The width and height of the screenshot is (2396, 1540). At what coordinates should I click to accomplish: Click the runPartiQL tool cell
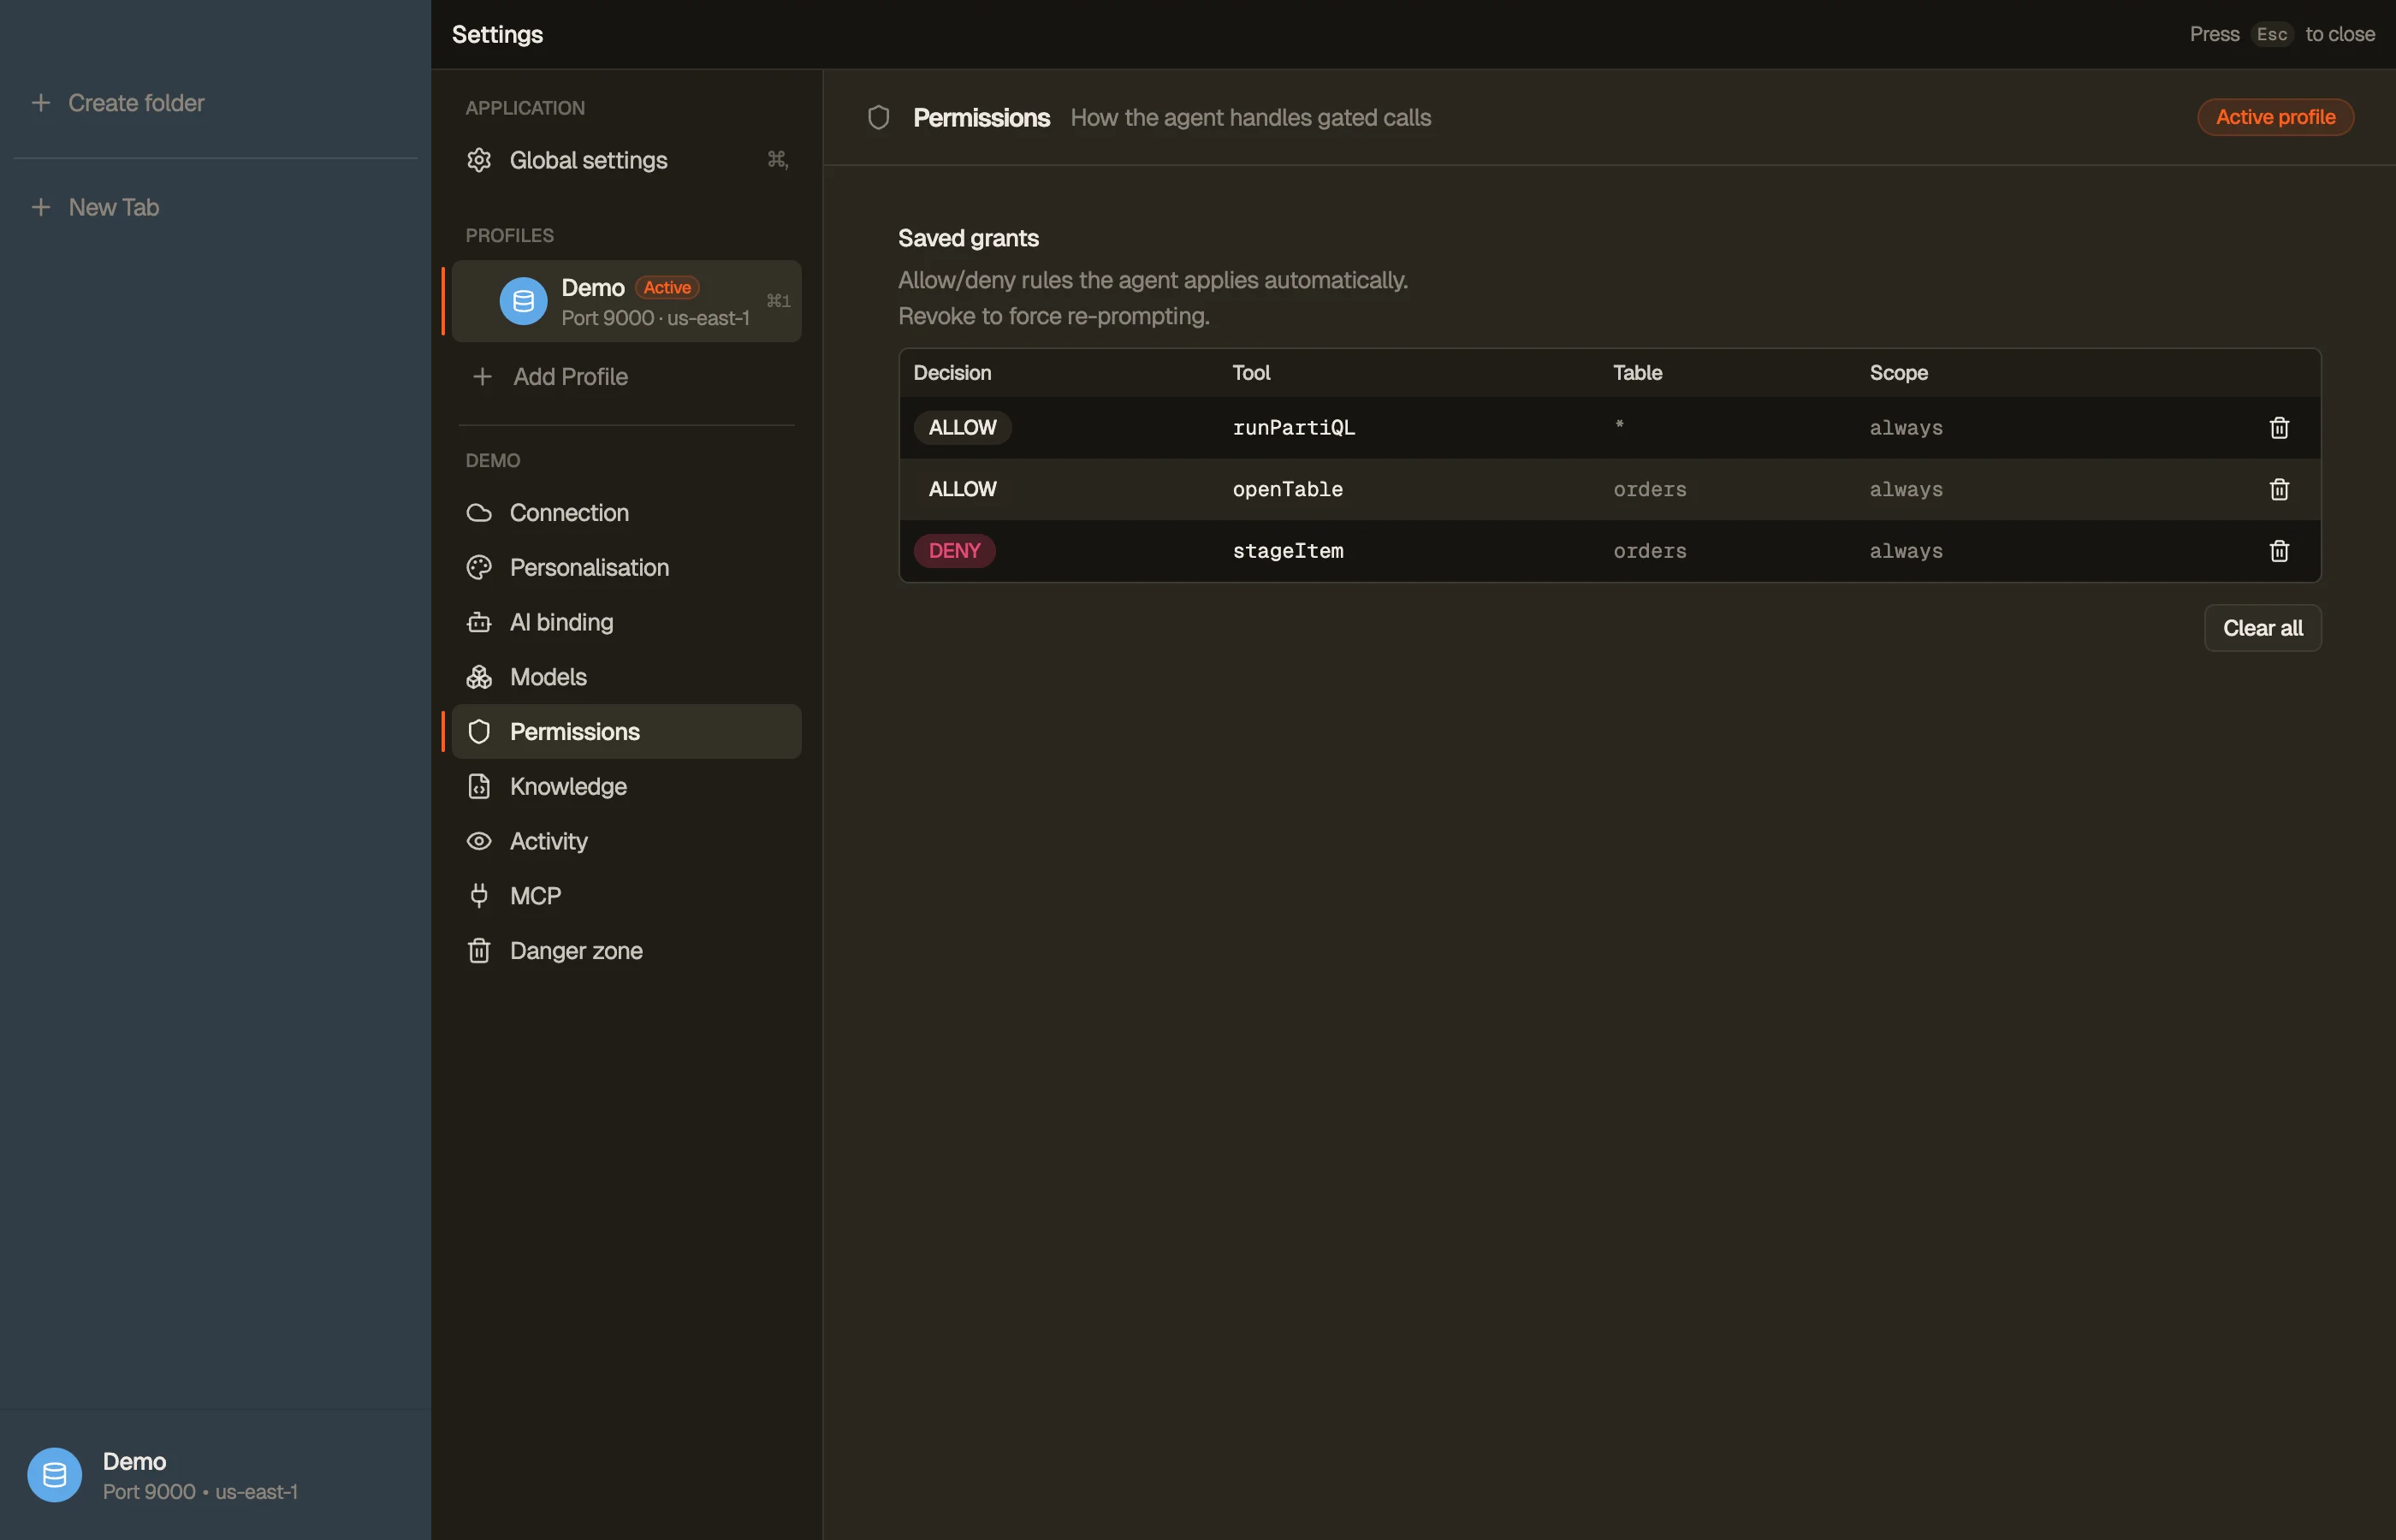[1293, 428]
